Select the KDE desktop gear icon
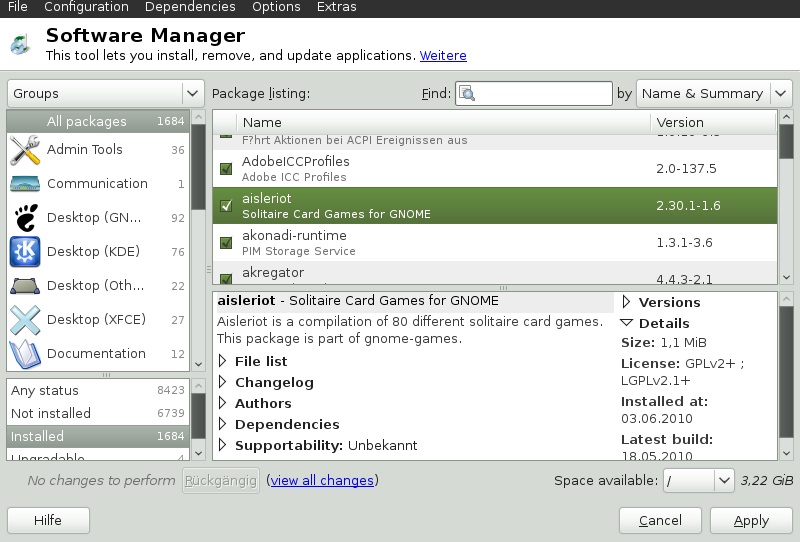The width and height of the screenshot is (800, 542). point(24,252)
